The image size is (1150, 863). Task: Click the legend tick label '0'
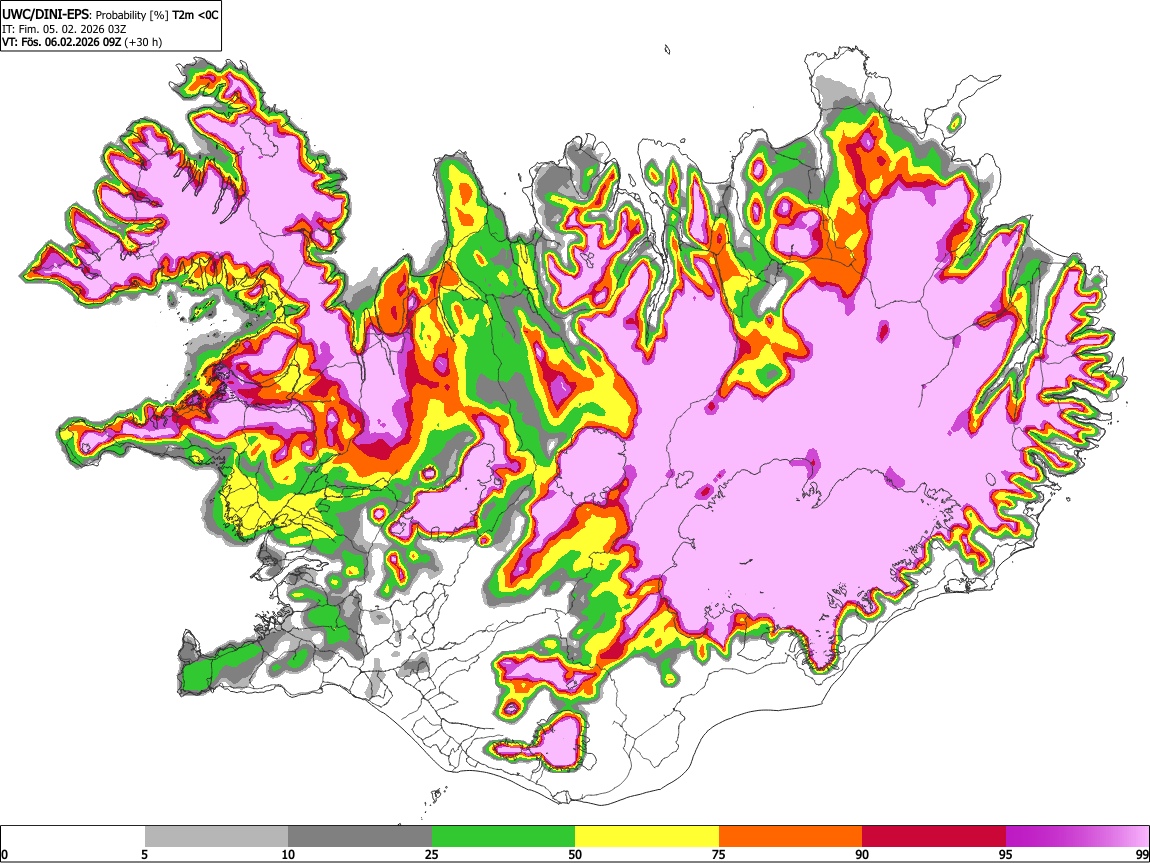(4, 854)
